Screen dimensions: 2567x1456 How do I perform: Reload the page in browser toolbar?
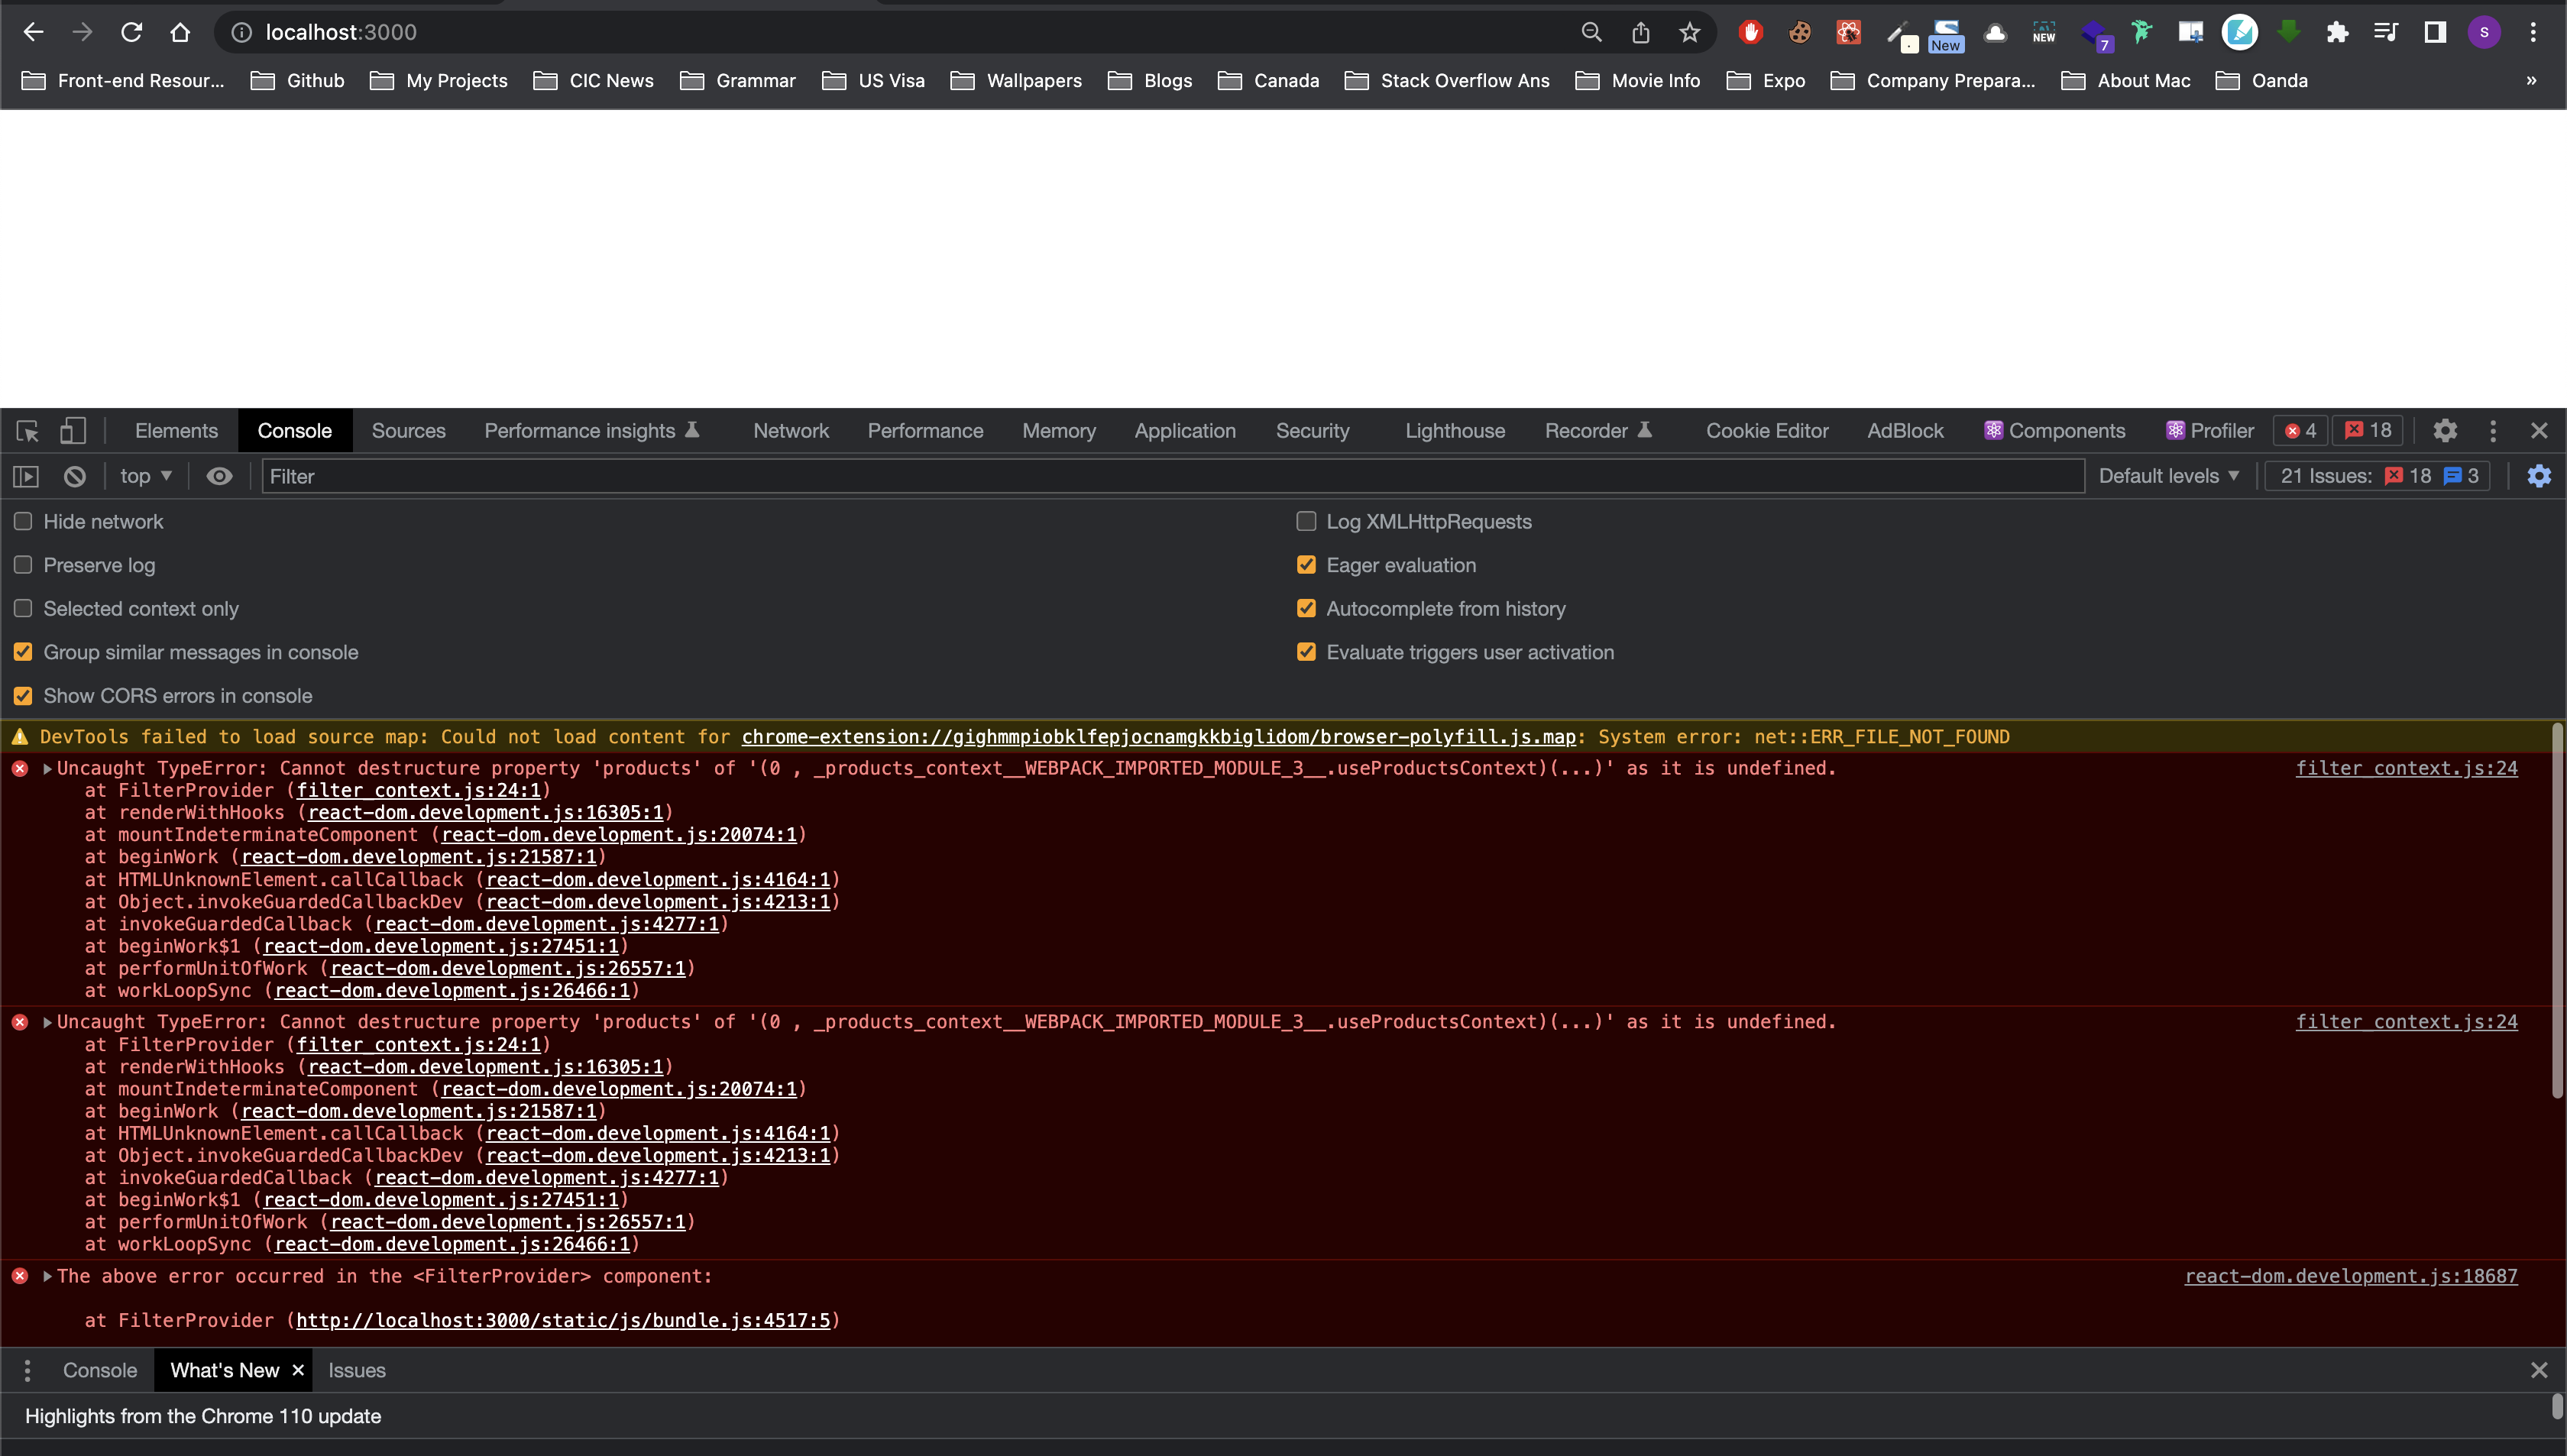[131, 33]
